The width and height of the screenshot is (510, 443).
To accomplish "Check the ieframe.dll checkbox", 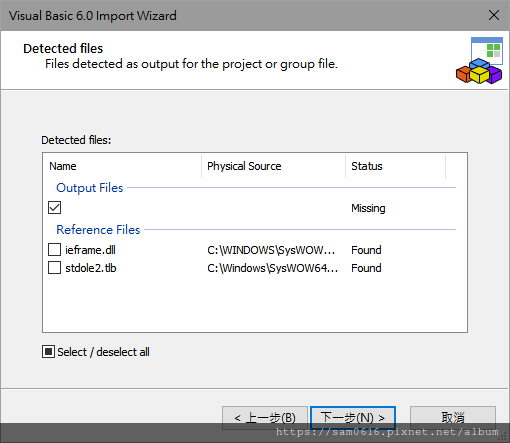I will click(x=54, y=250).
